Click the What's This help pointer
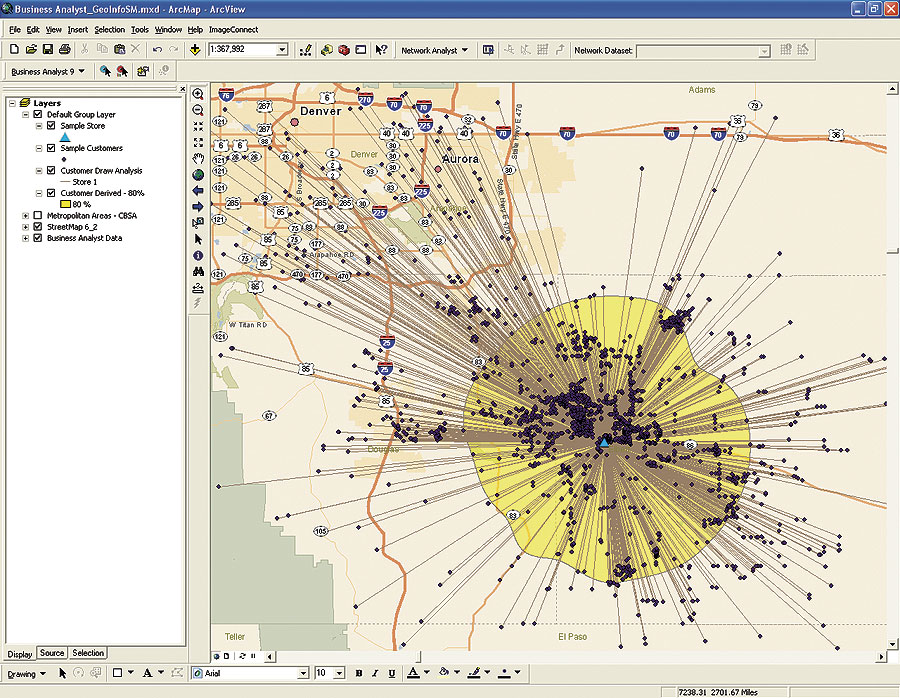 (381, 51)
